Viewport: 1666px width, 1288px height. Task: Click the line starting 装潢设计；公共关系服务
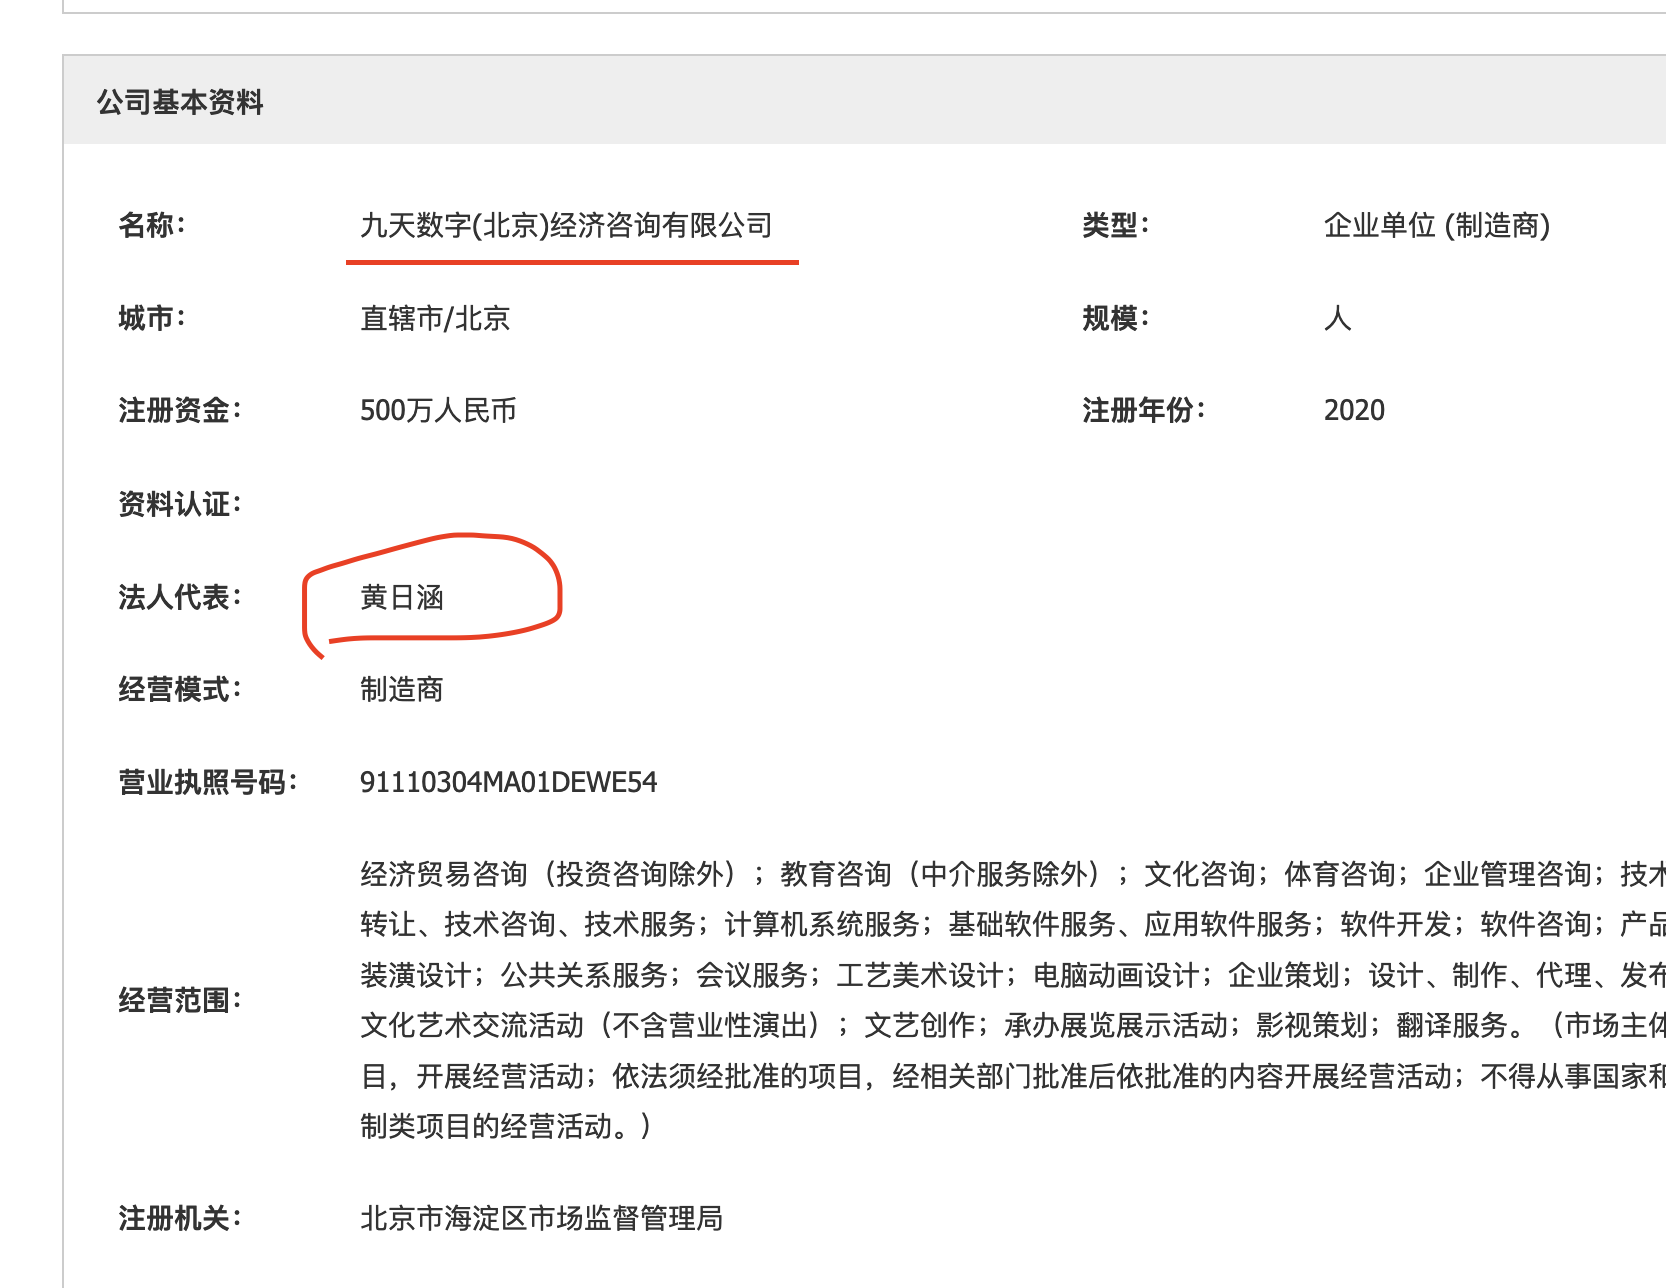click(1012, 975)
